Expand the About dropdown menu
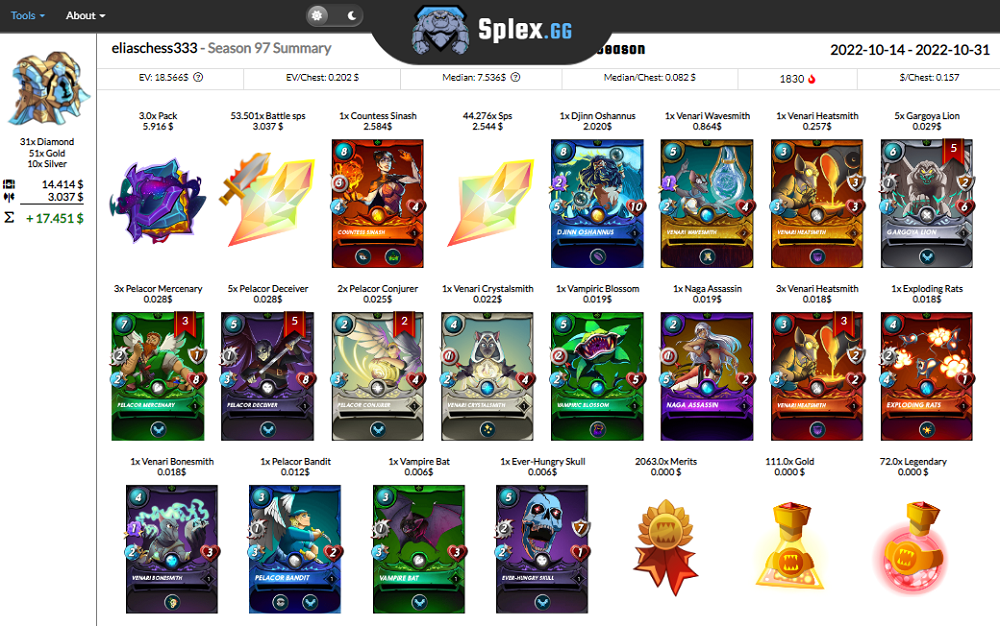The height and width of the screenshot is (626, 1000). (85, 15)
